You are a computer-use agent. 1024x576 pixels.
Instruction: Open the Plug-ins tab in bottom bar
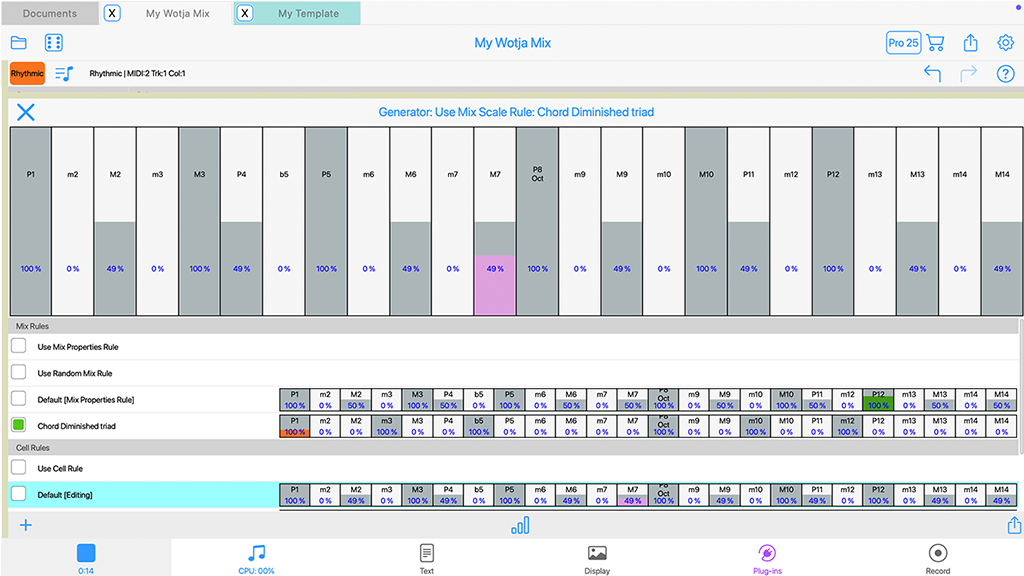[768, 558]
